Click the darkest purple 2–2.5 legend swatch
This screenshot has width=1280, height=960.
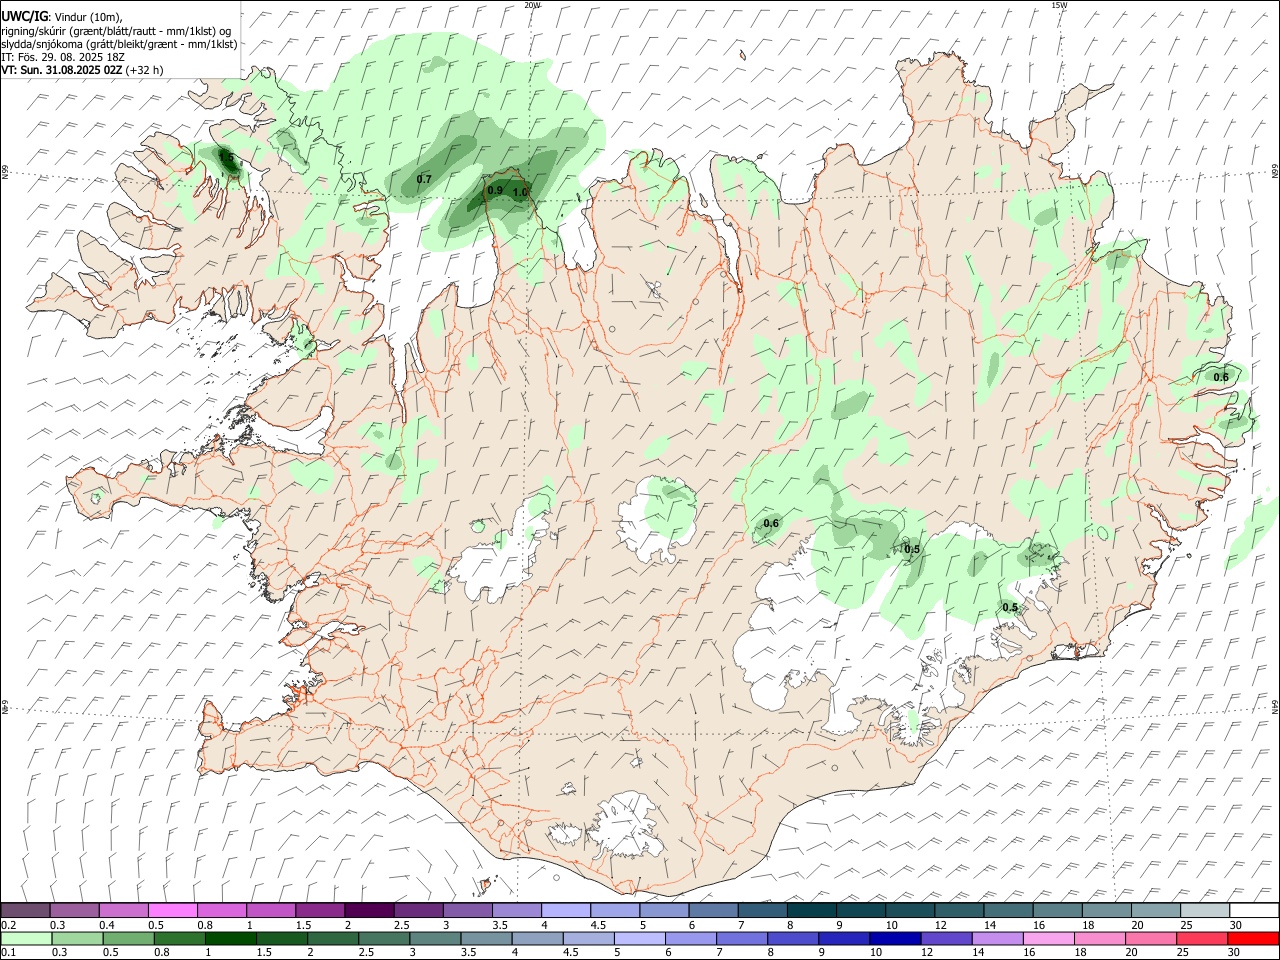coord(368,910)
